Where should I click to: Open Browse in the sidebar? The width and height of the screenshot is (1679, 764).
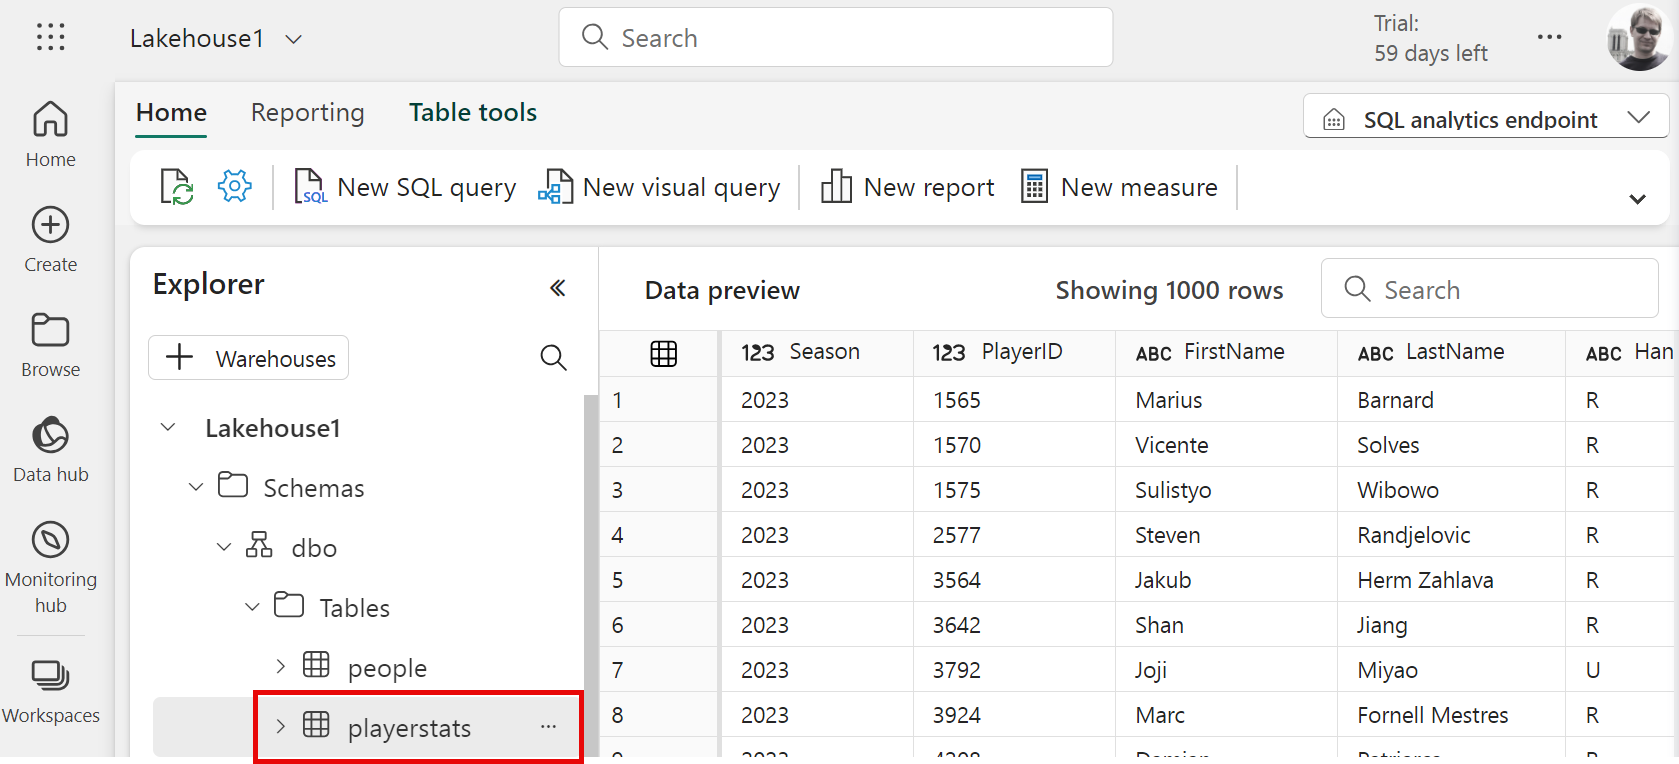[50, 344]
